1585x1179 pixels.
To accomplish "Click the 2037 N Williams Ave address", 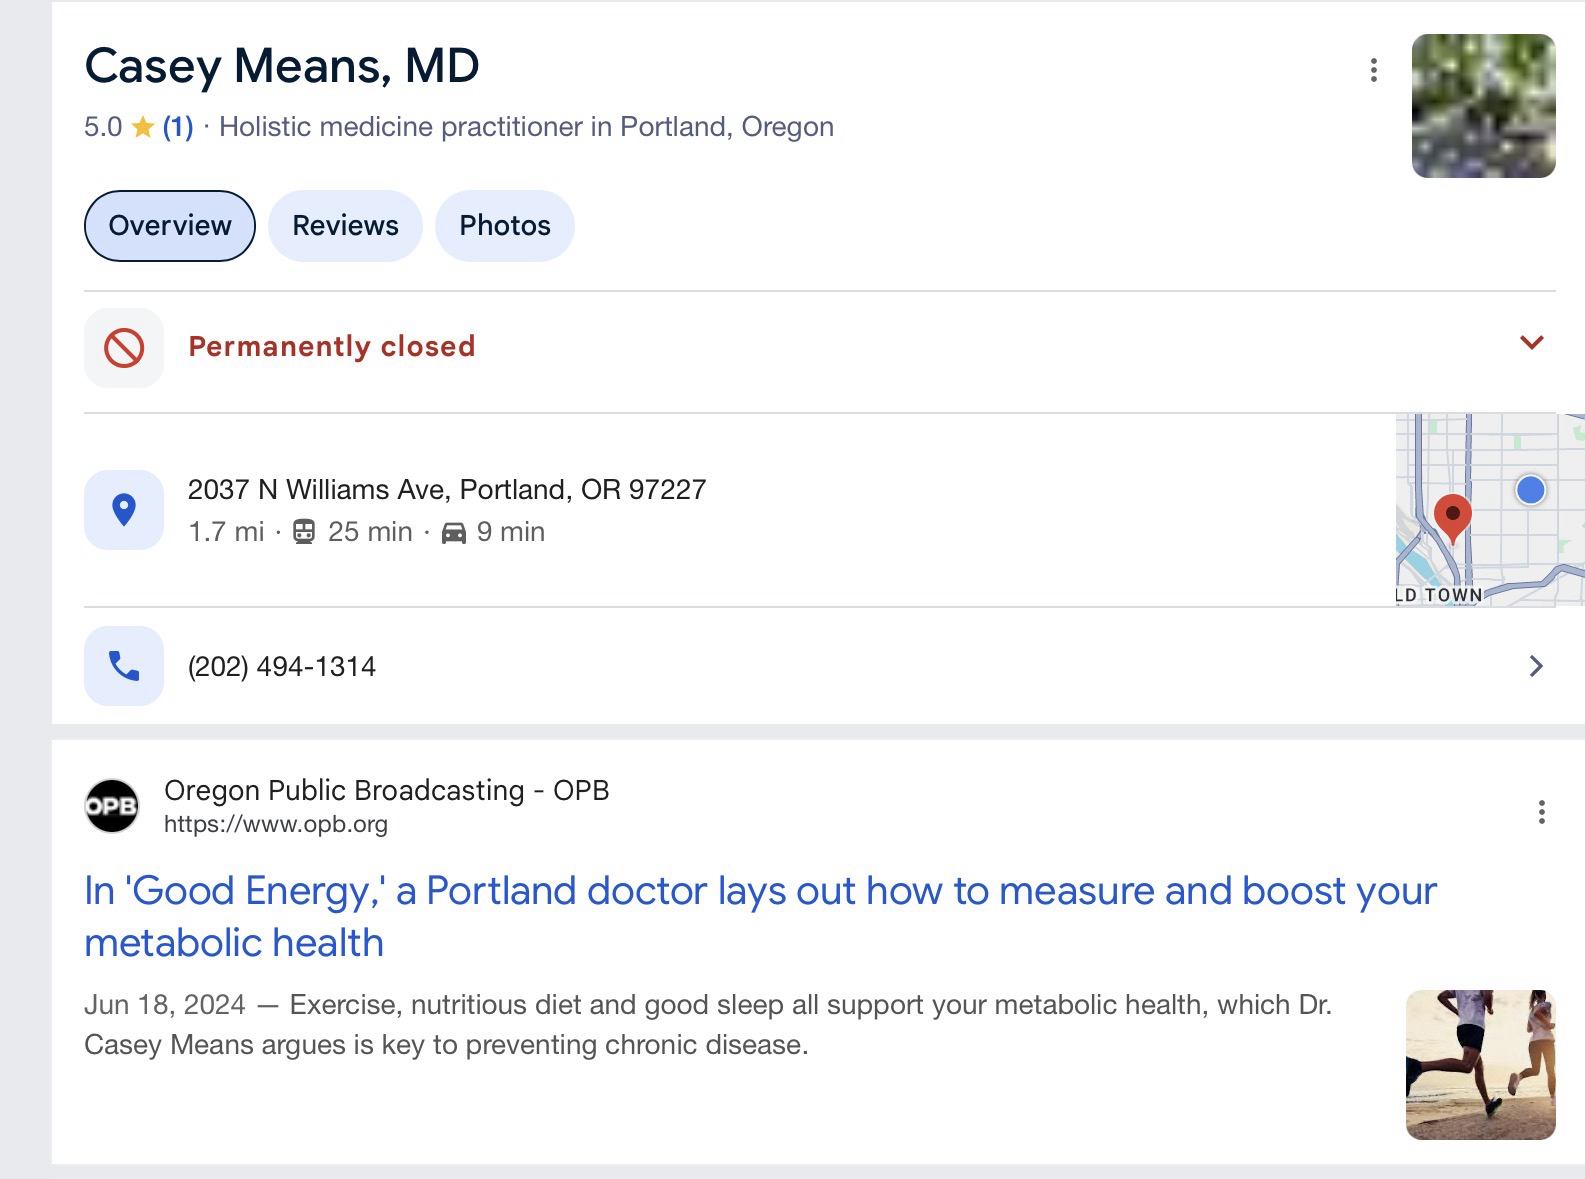I will [x=447, y=490].
